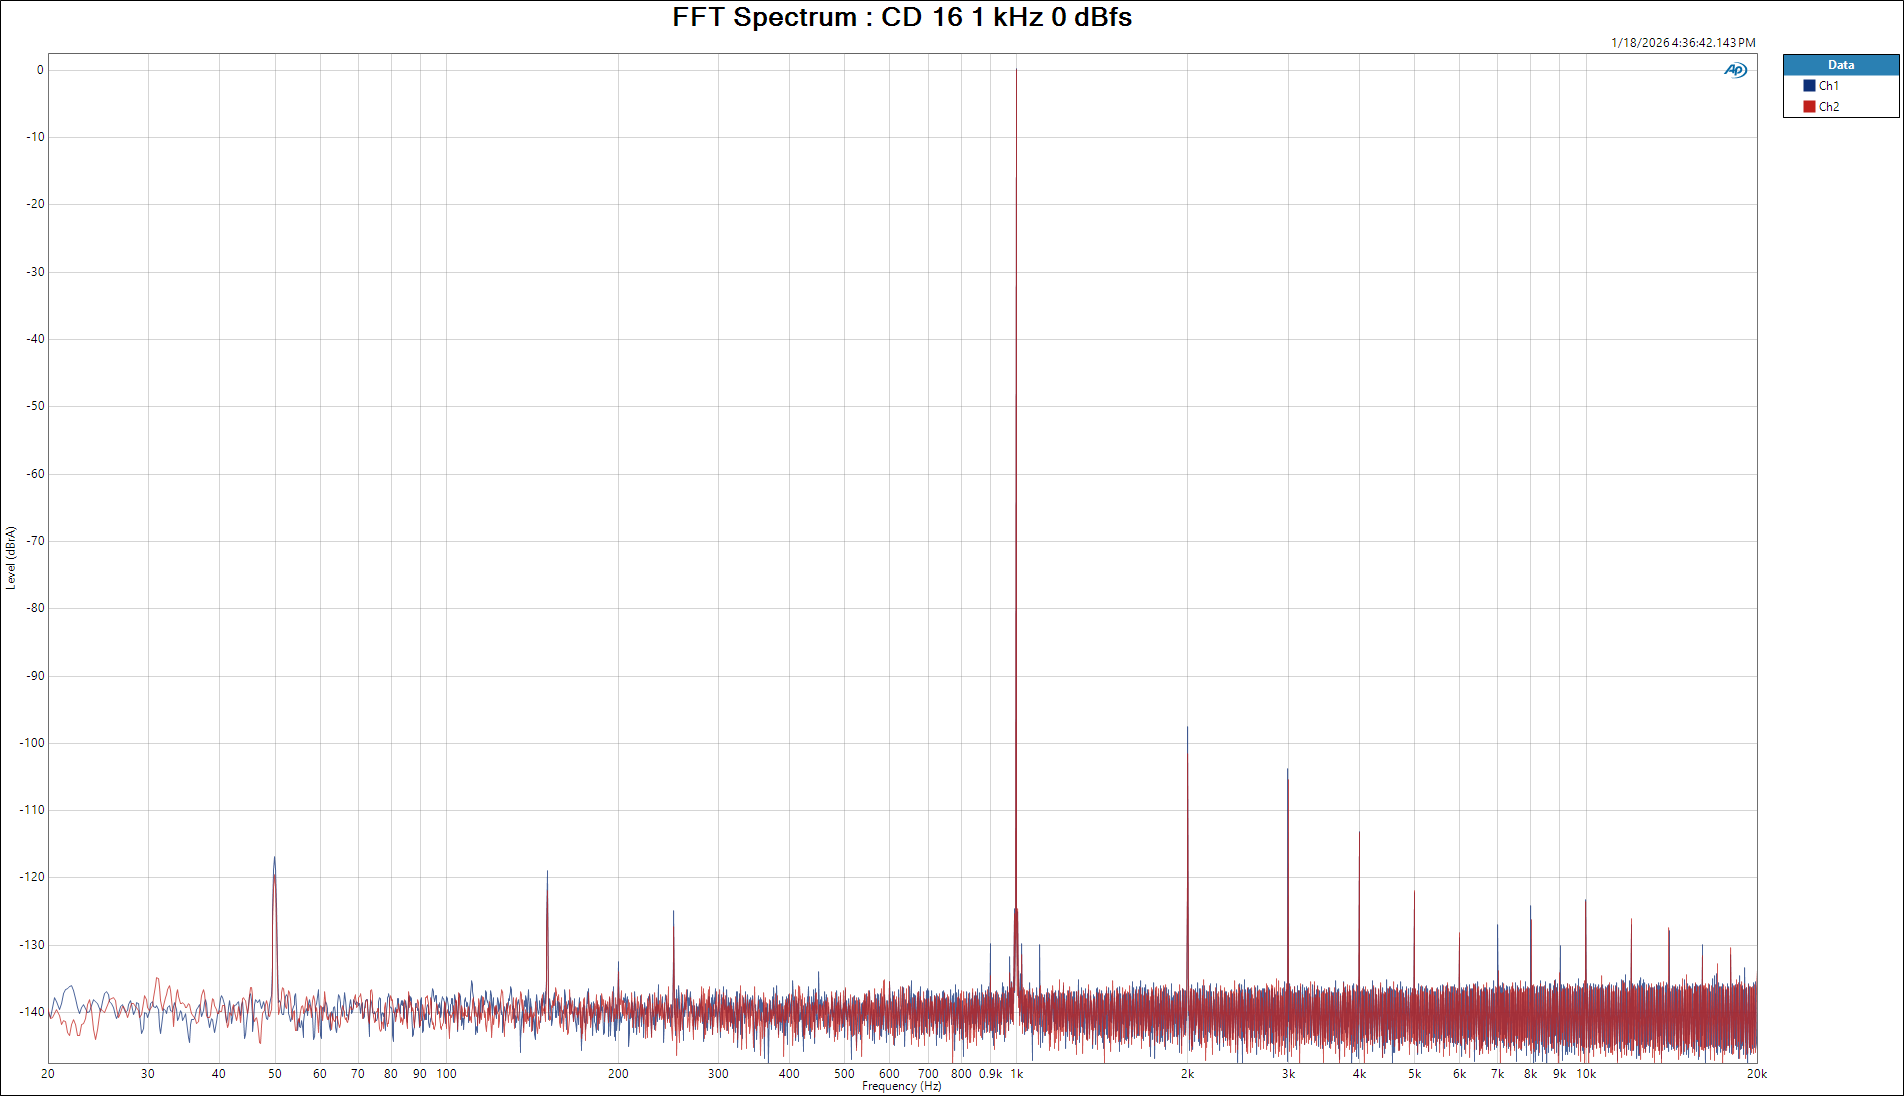Click the top of the 1 kHz fundamental peak
1904x1096 pixels.
click(x=1016, y=70)
